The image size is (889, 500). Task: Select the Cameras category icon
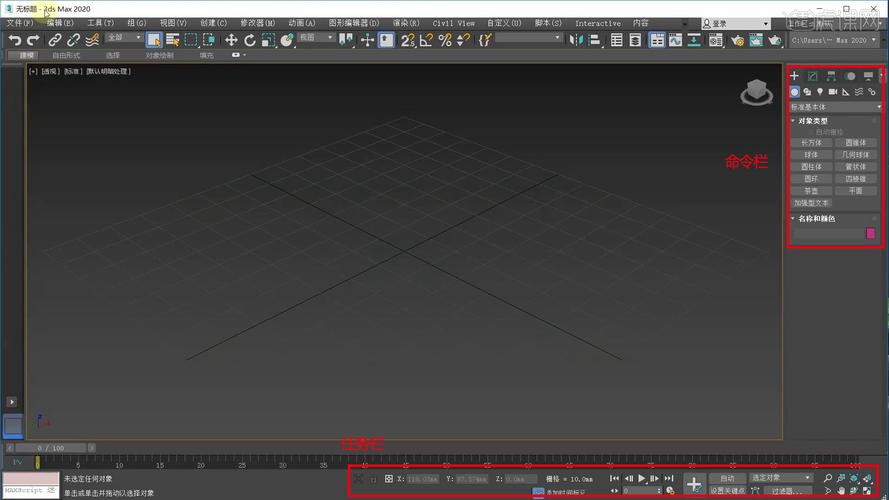833,92
